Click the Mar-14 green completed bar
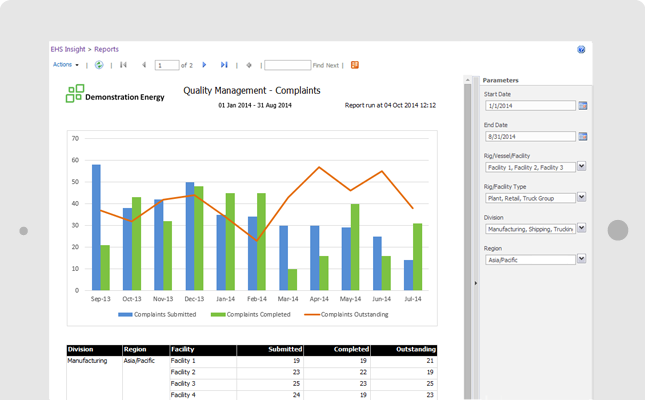645x400 pixels. [292, 280]
